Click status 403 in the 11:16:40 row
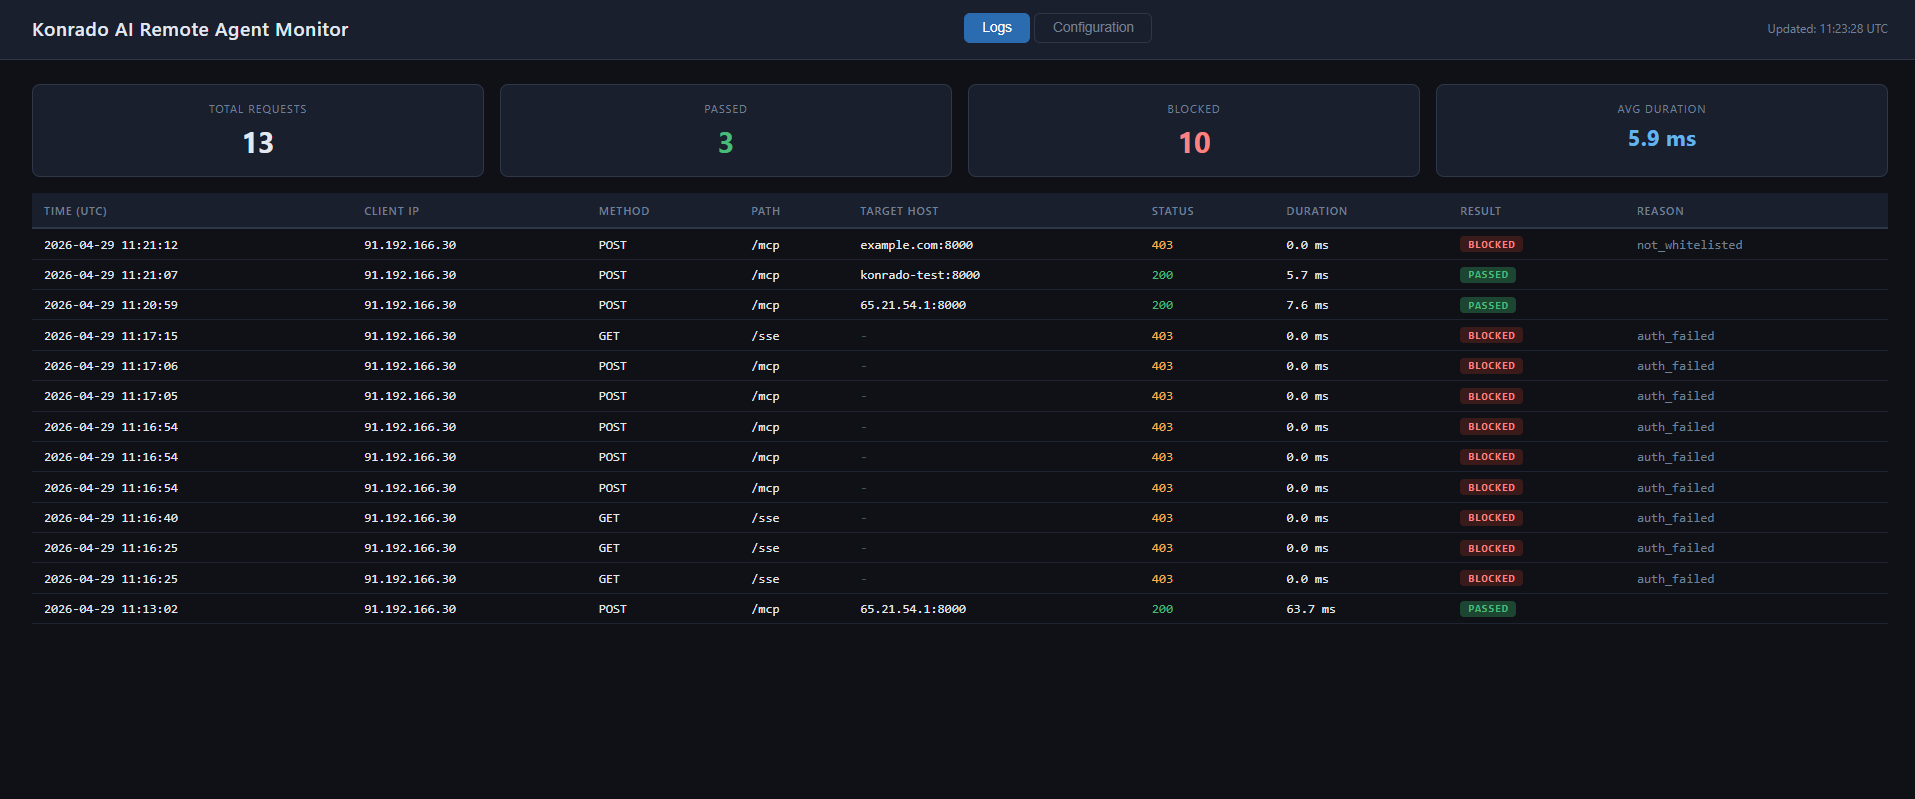Screen dimensions: 1915x799 point(1162,518)
